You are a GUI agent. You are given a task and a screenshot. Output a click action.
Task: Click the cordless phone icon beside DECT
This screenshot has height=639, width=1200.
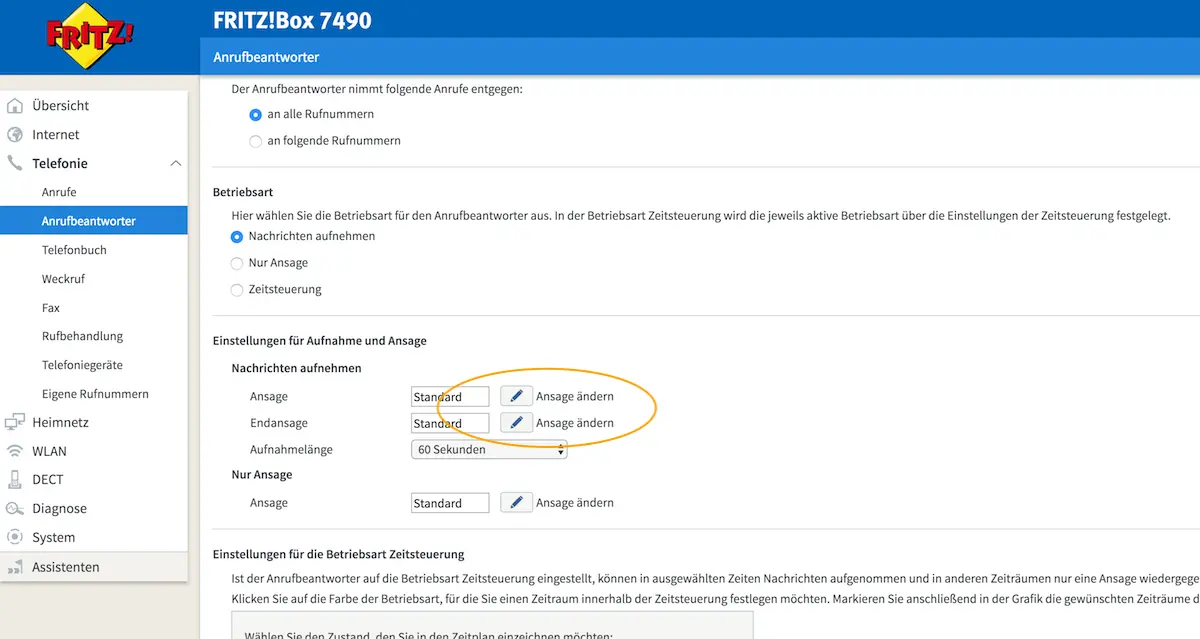pos(15,480)
